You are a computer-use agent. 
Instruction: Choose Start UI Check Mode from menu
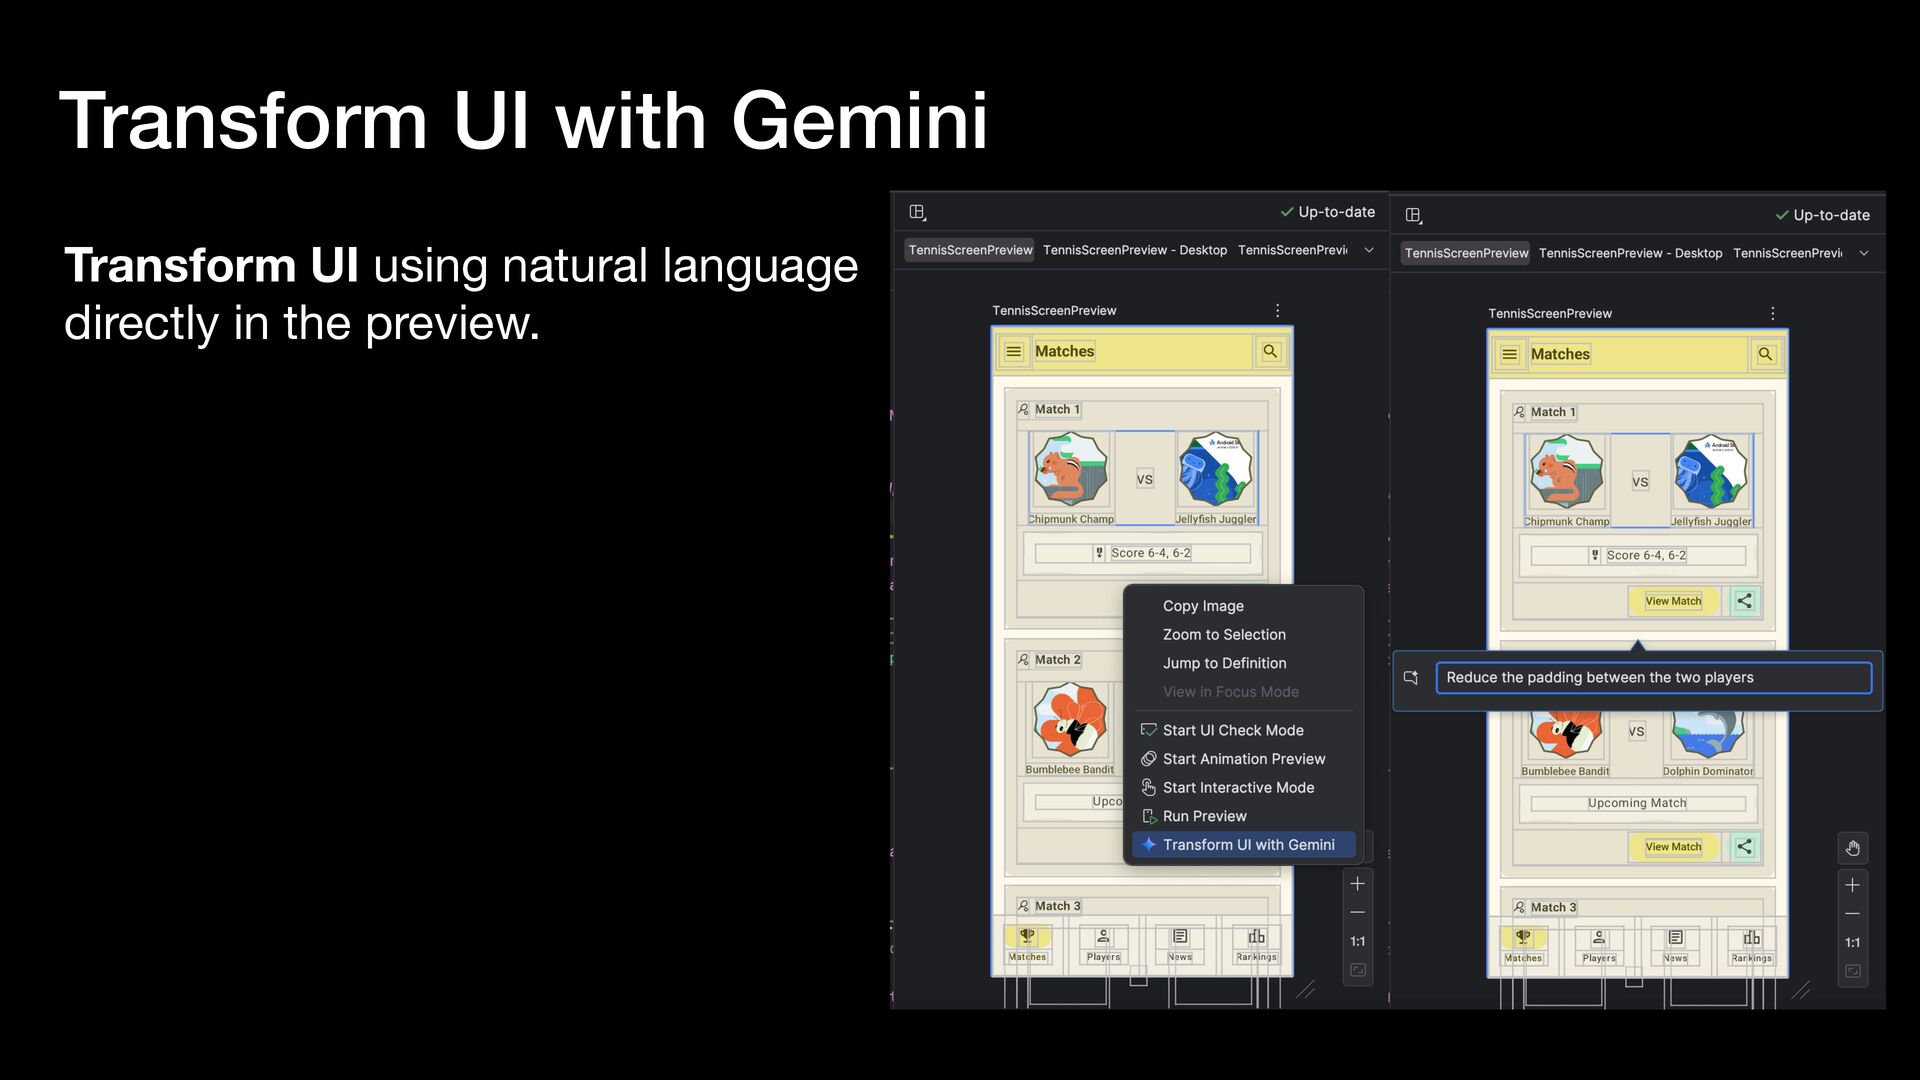[x=1232, y=730]
